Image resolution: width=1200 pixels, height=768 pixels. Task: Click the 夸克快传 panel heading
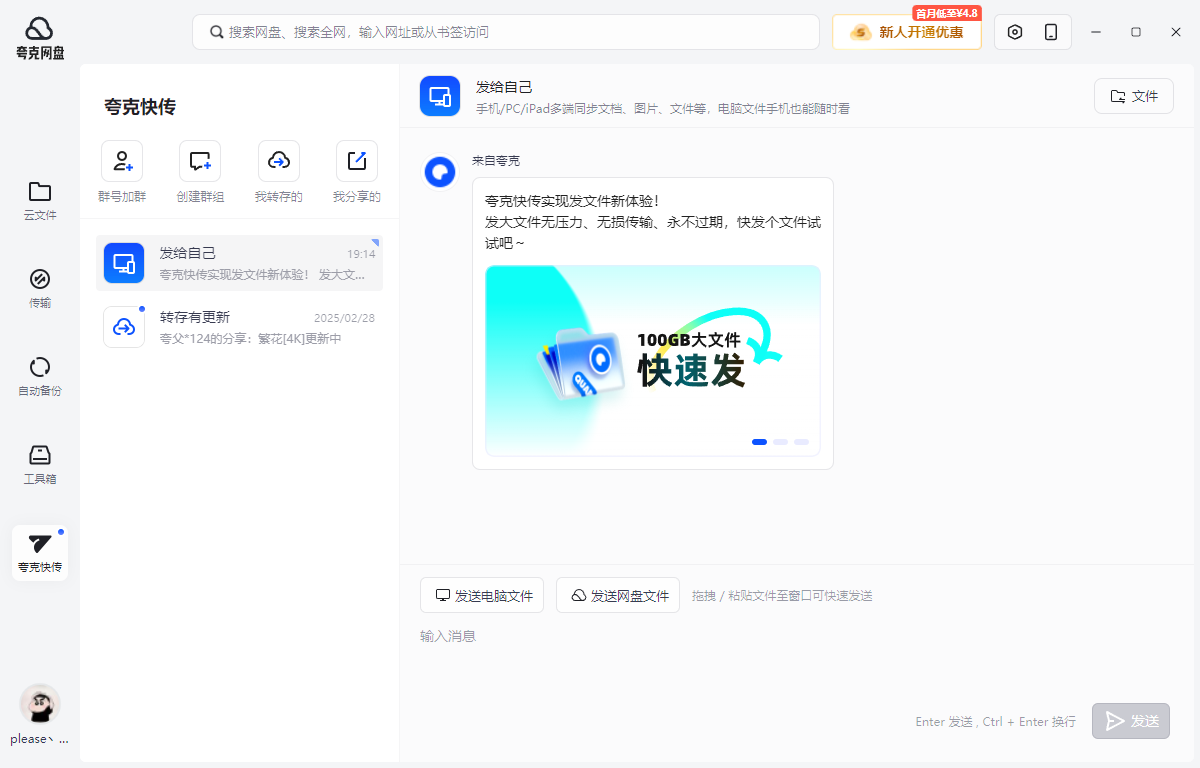(x=140, y=107)
